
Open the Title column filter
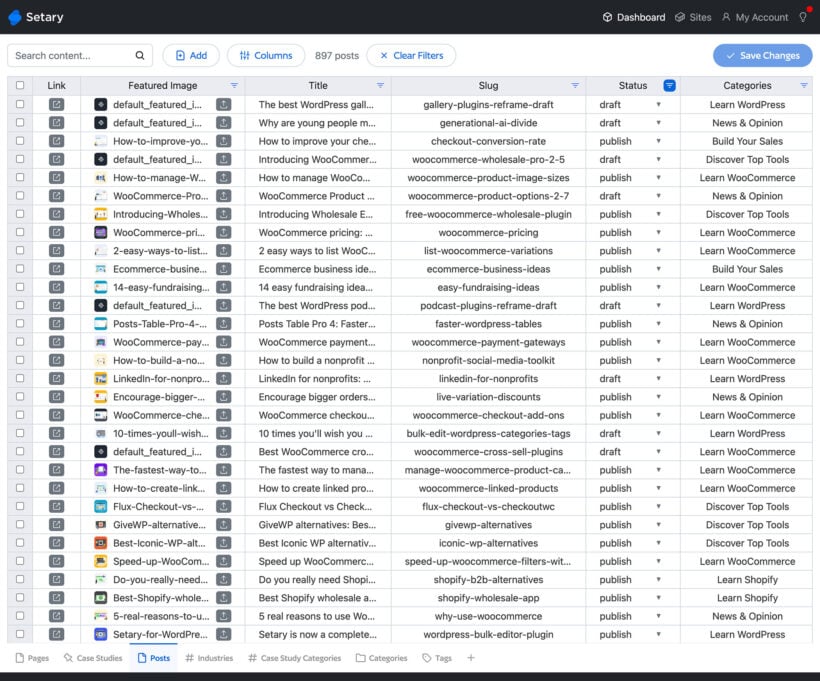[380, 85]
